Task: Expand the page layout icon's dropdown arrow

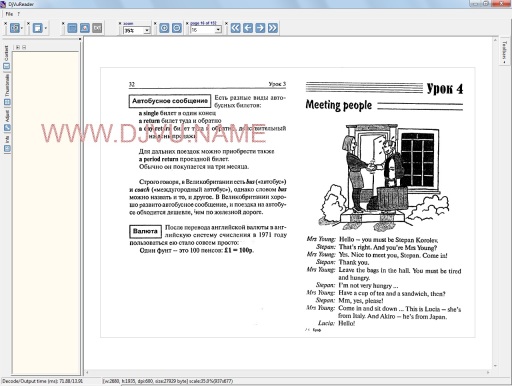Action: [22, 28]
